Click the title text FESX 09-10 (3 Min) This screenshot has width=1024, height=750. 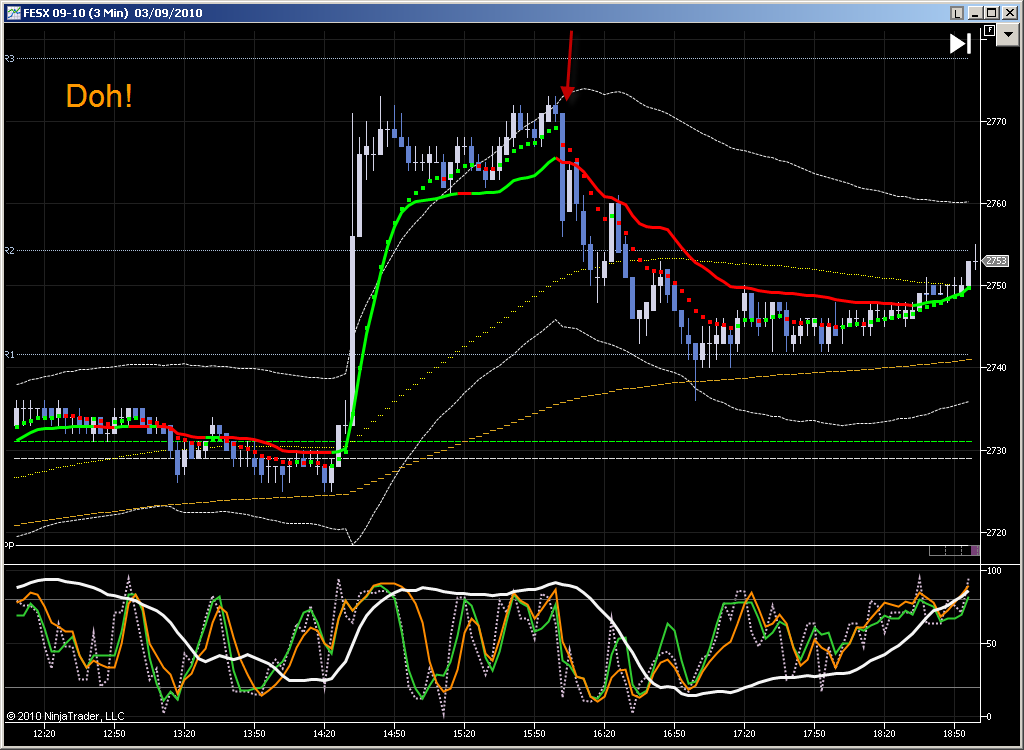75,13
